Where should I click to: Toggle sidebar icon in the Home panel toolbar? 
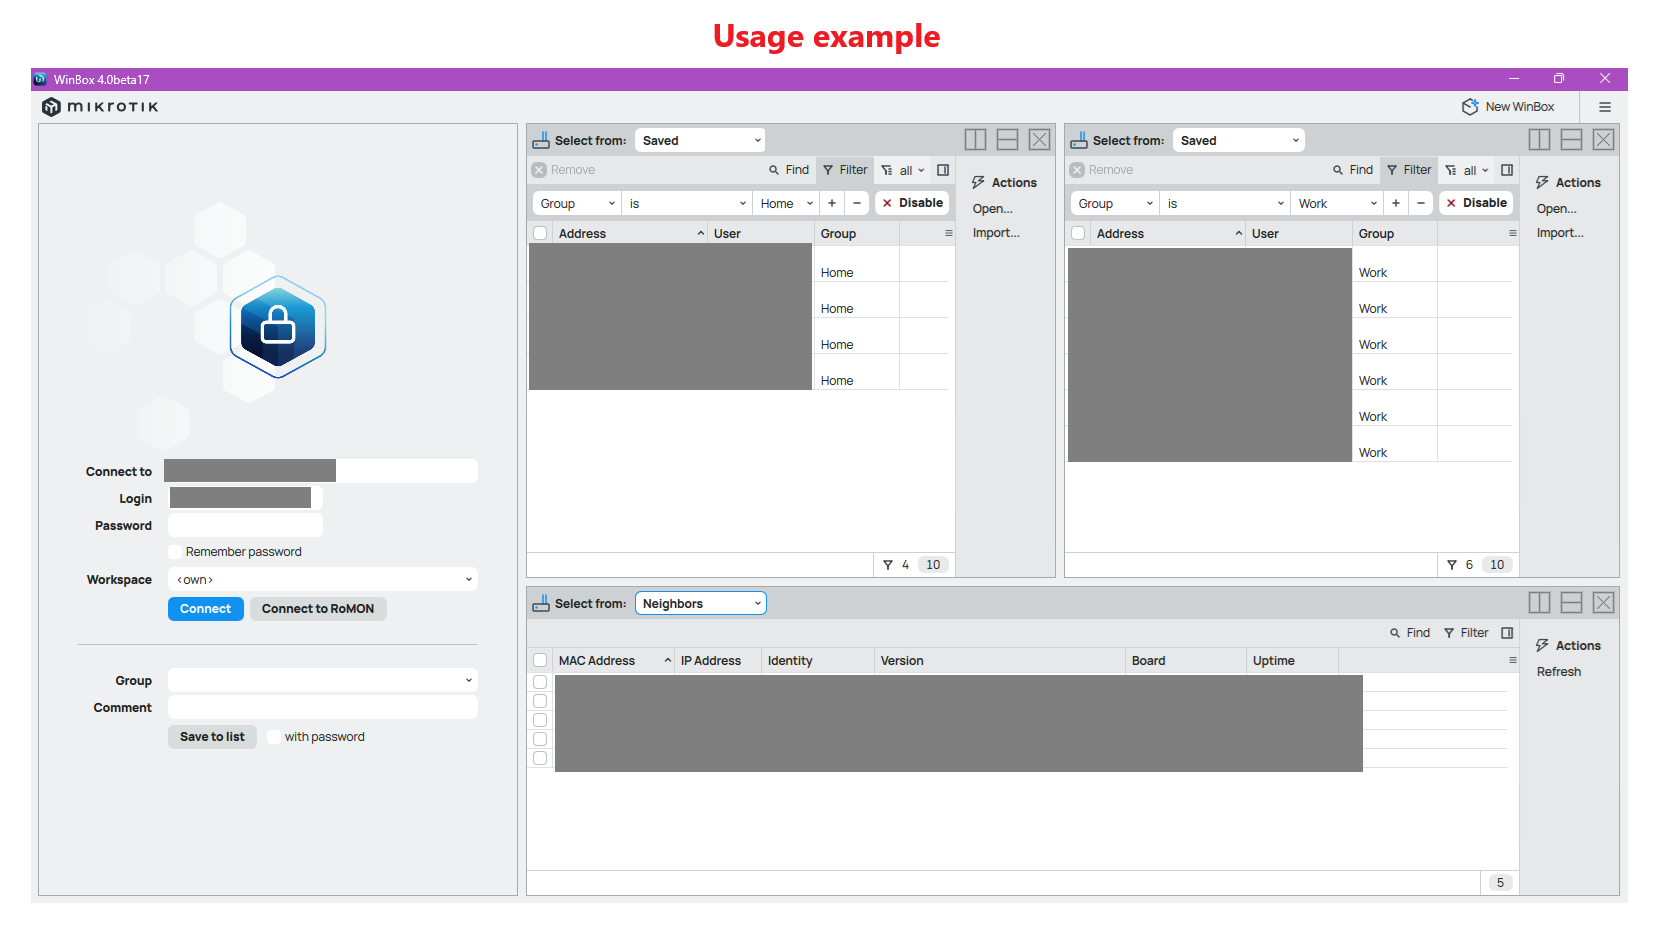pos(943,170)
